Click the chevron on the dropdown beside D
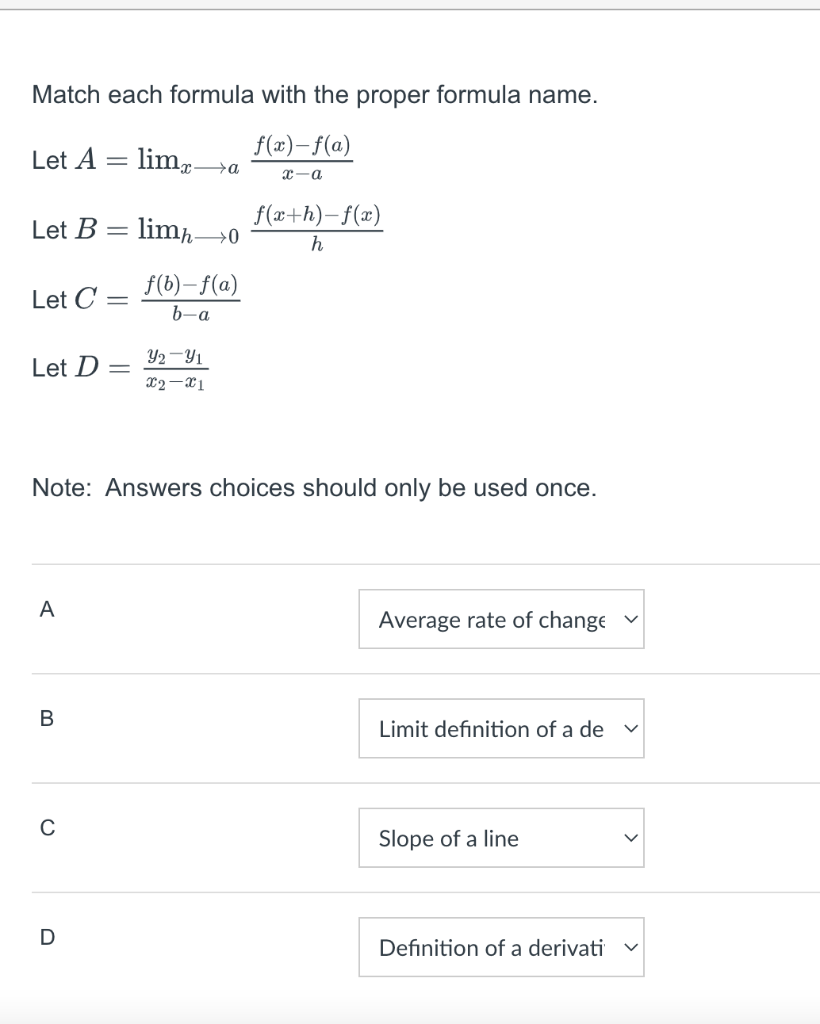This screenshot has width=820, height=1024. point(630,947)
